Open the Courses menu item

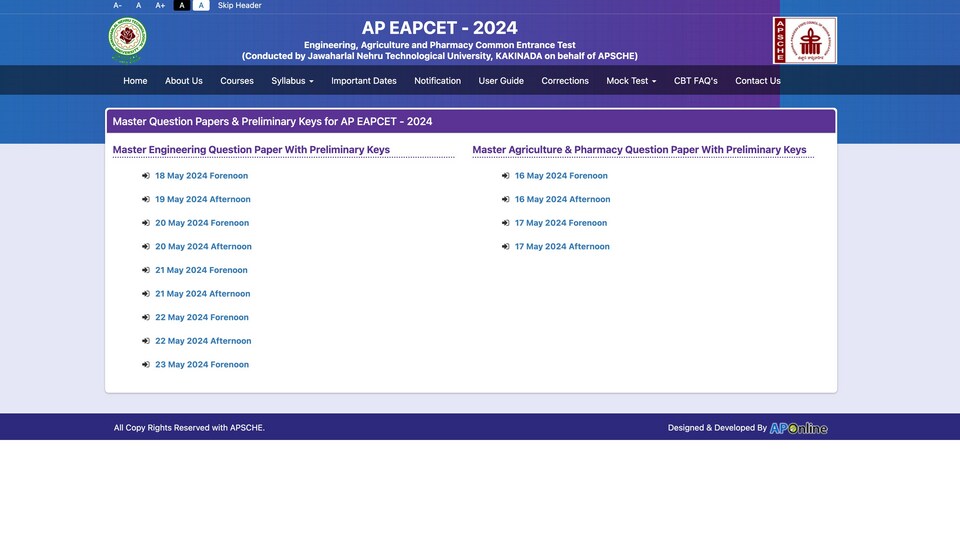[x=237, y=81]
